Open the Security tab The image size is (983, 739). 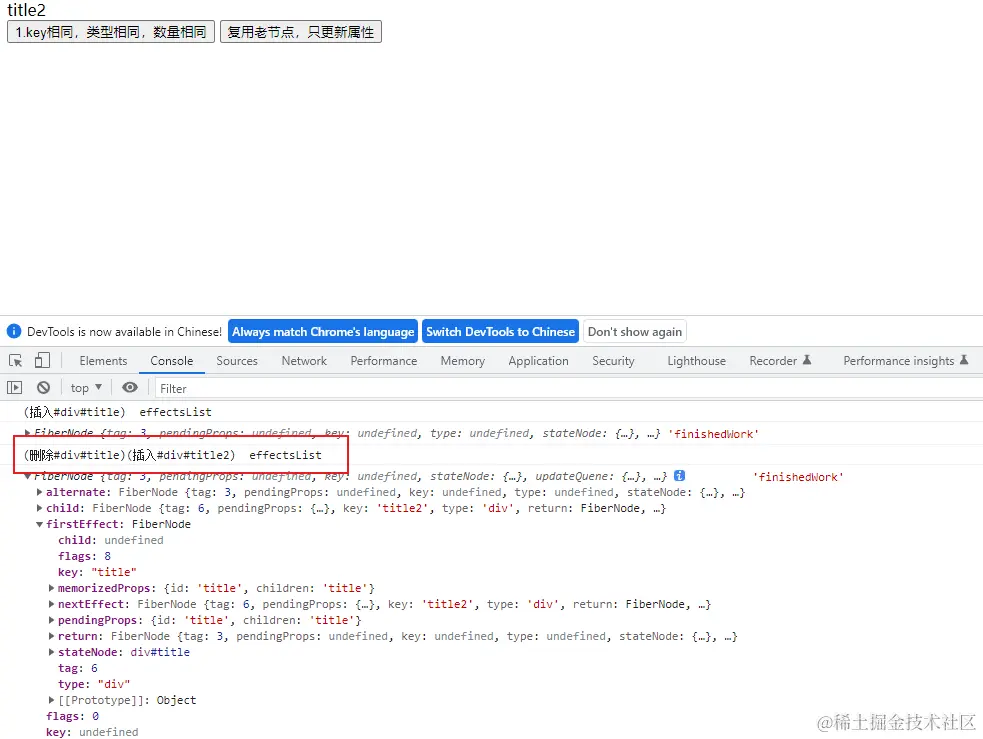click(613, 361)
